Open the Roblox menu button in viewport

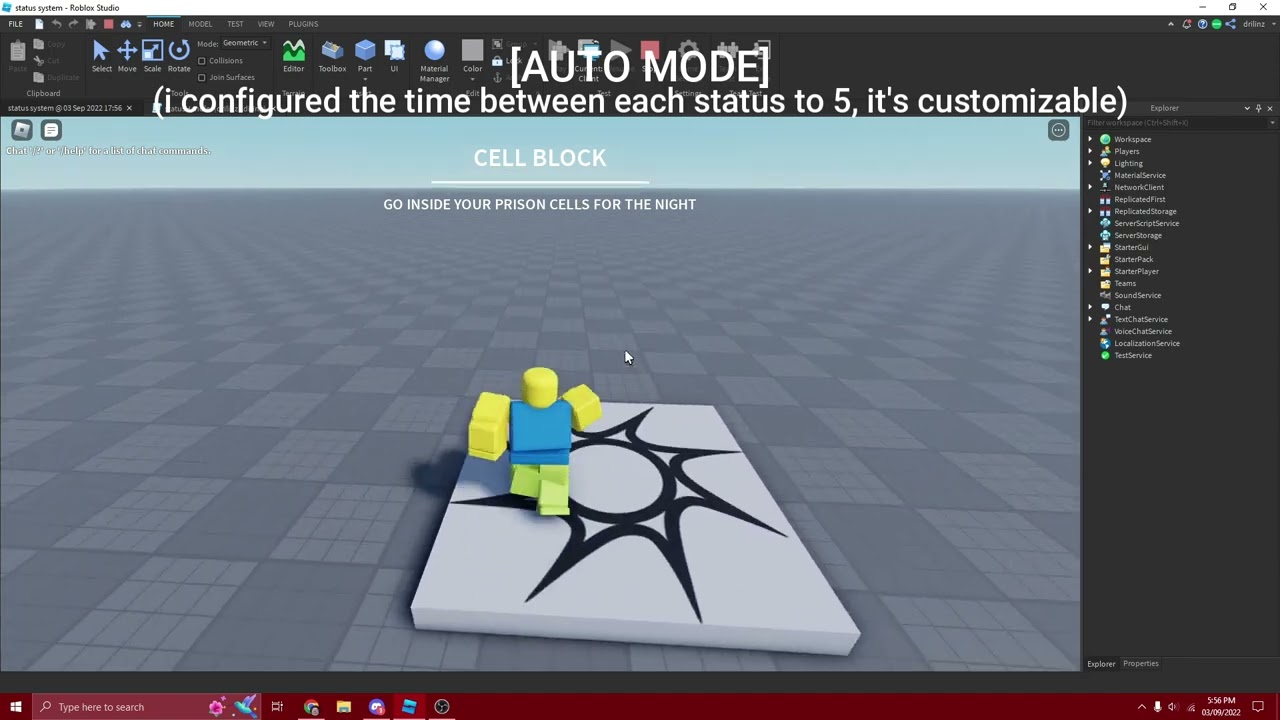(22, 130)
